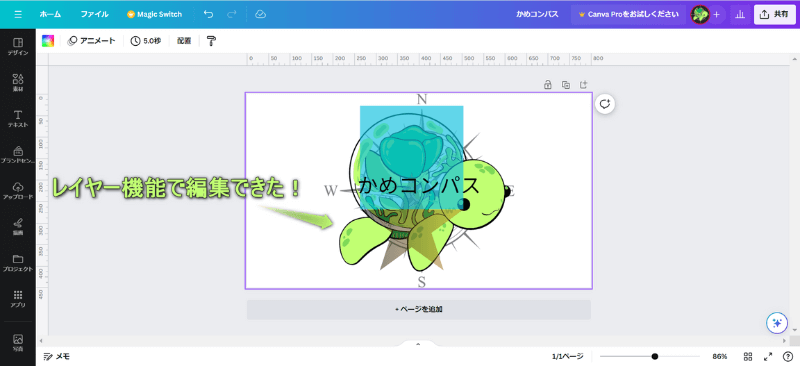Expand the page thumbnails chevron
800x366 pixels.
[x=418, y=344]
